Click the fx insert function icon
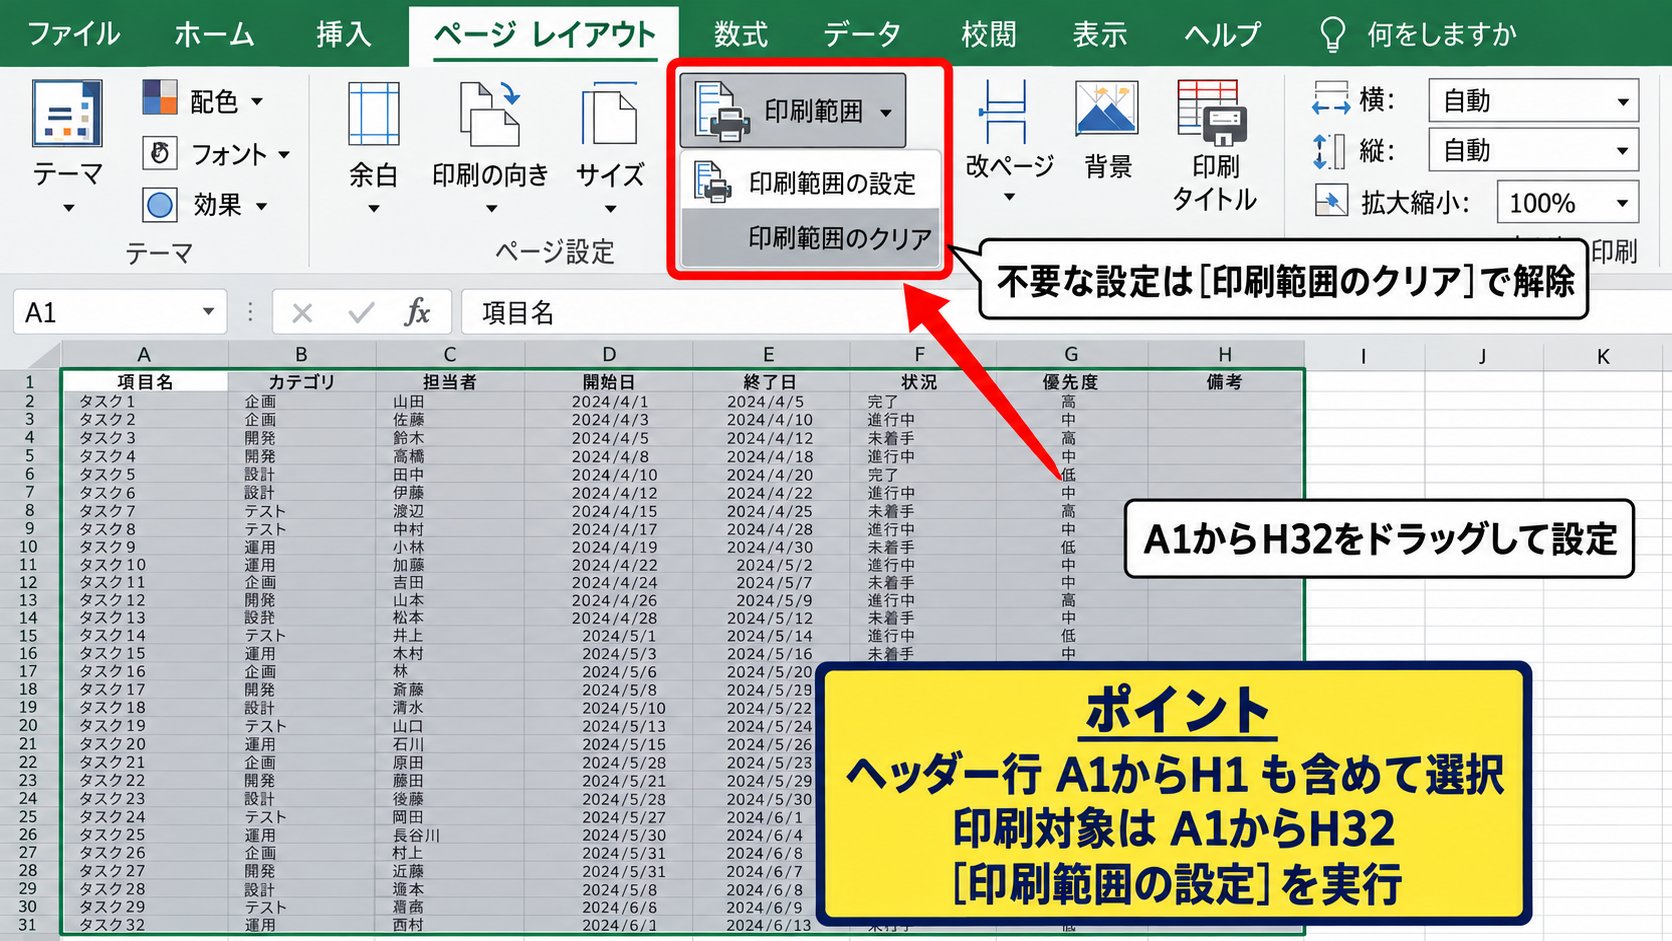This screenshot has width=1672, height=941. point(417,313)
